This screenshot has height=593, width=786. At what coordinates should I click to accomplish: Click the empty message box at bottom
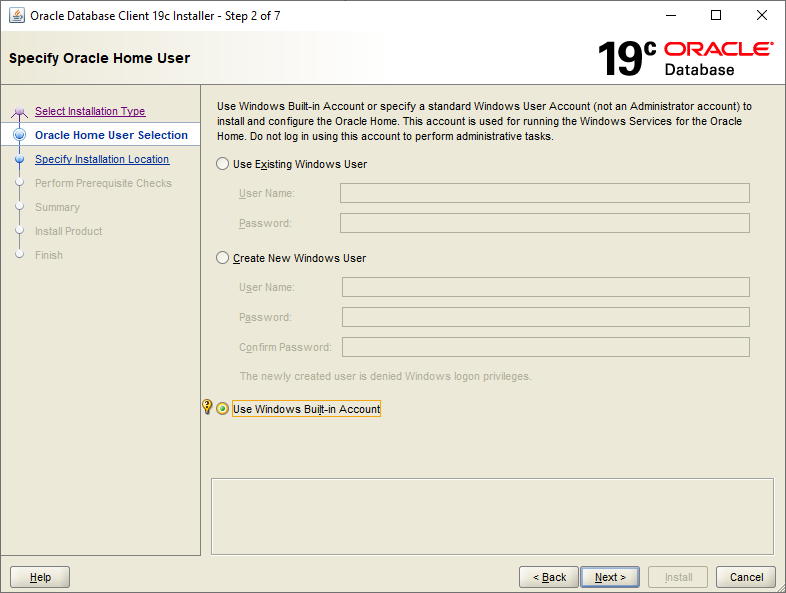point(492,516)
